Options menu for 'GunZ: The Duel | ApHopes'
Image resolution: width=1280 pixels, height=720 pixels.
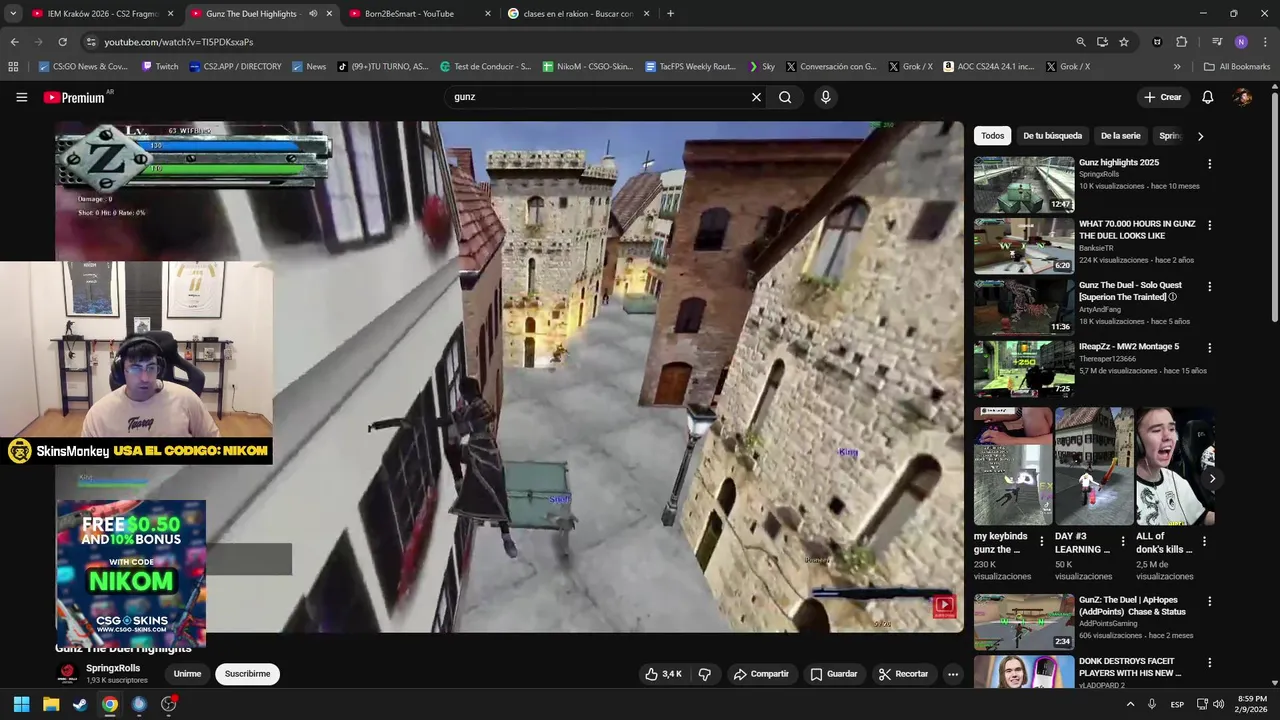point(1209,602)
